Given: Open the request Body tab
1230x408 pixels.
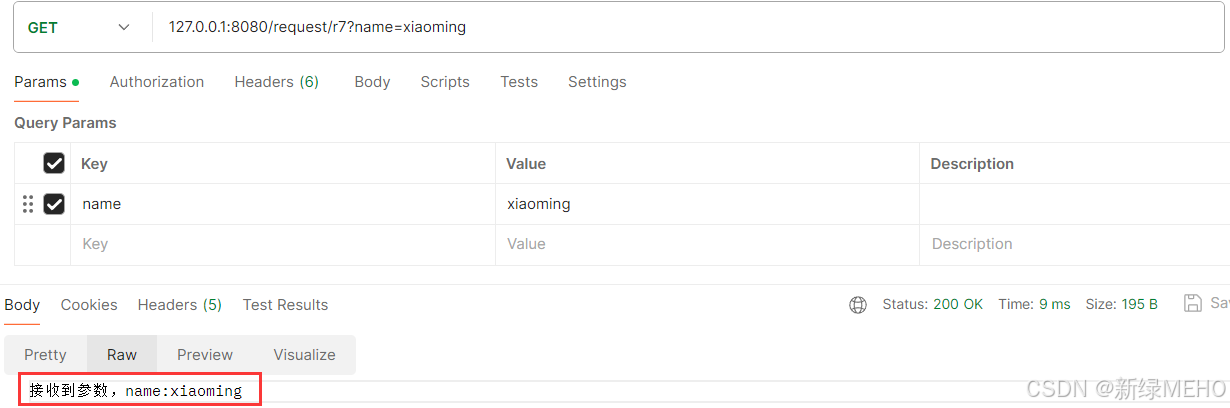Looking at the screenshot, I should click(372, 82).
